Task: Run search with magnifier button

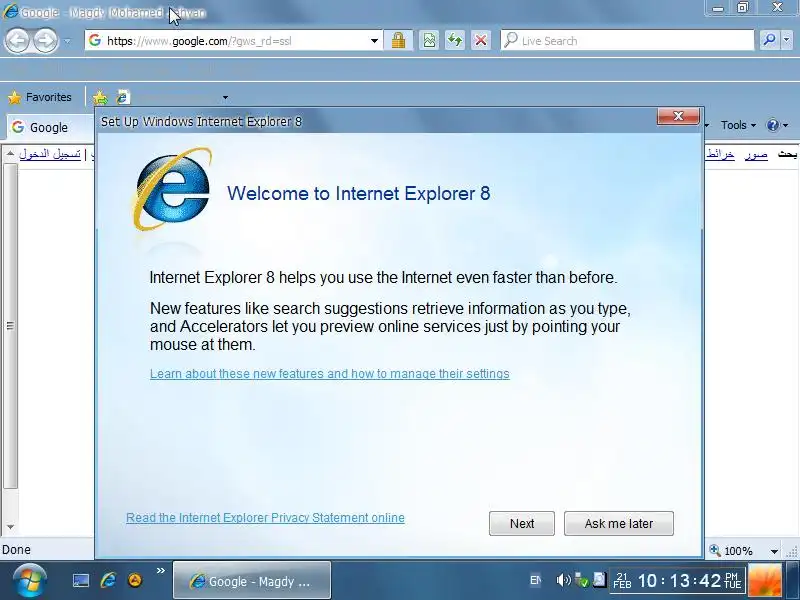Action: (x=769, y=40)
